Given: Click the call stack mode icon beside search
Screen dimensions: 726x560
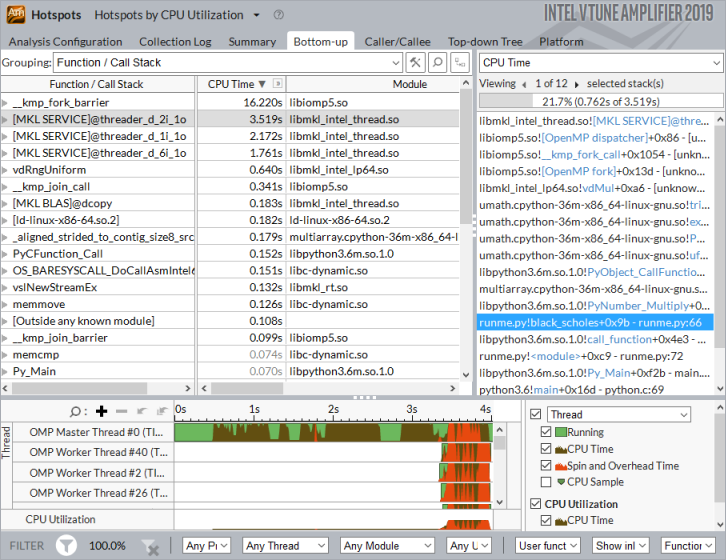Looking at the screenshot, I should point(460,62).
